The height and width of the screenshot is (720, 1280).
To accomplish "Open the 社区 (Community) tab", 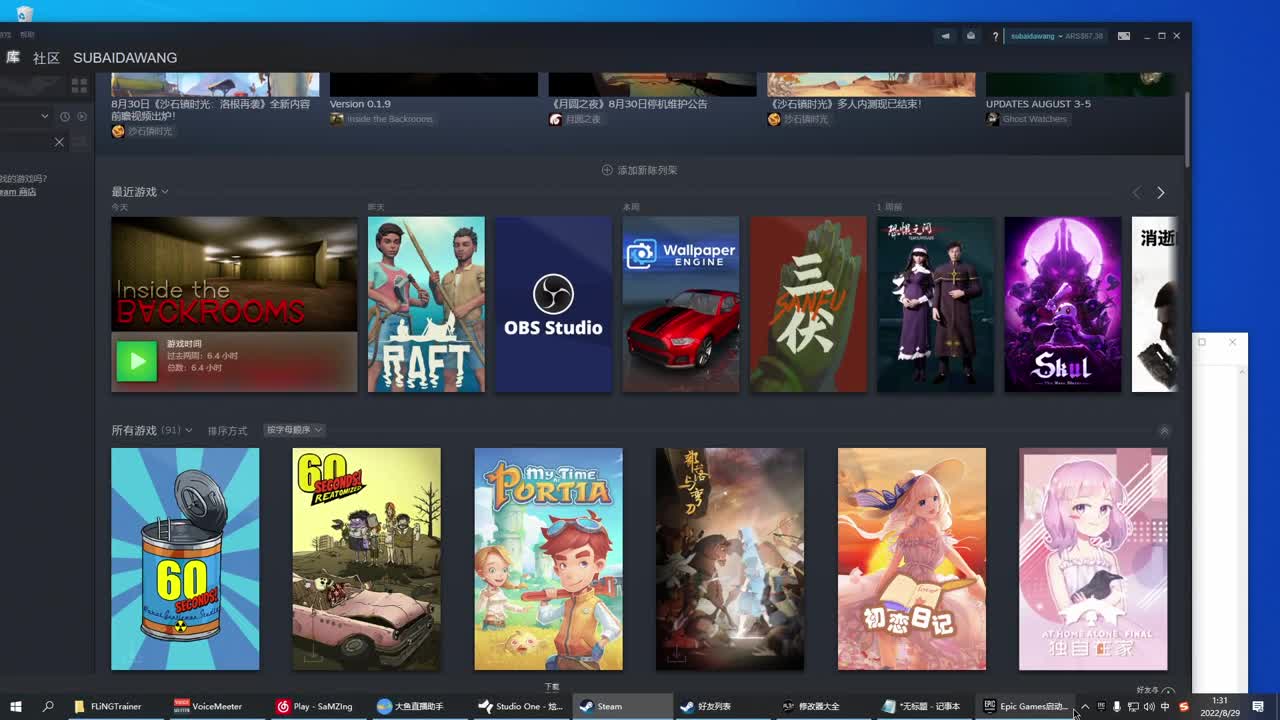I will pyautogui.click(x=46, y=58).
